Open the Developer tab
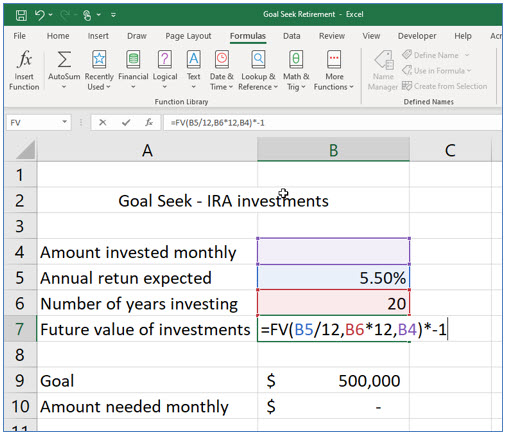The width and height of the screenshot is (506, 434). coord(417,36)
